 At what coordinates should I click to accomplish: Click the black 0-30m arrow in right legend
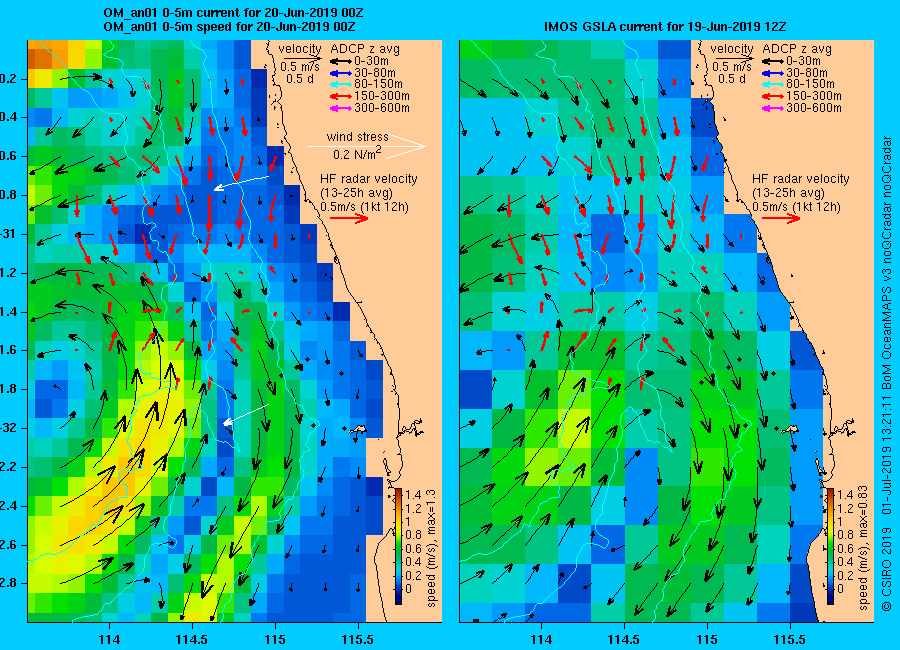773,61
